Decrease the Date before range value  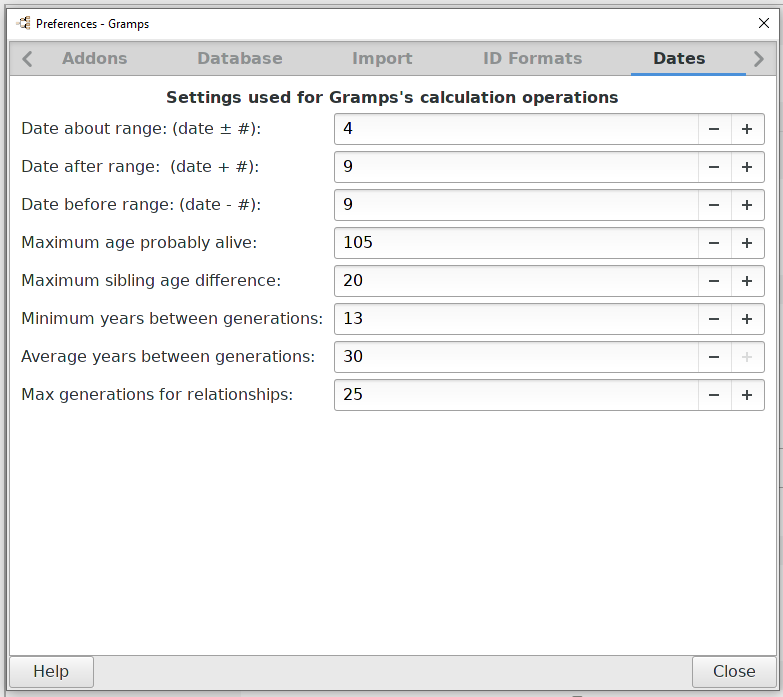714,205
